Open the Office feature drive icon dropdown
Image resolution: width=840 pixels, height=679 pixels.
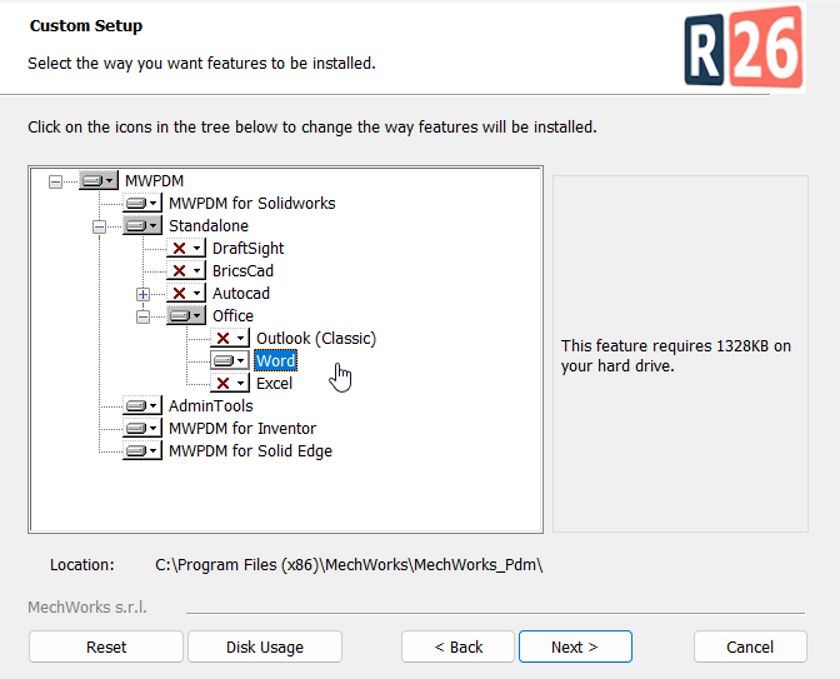click(186, 316)
